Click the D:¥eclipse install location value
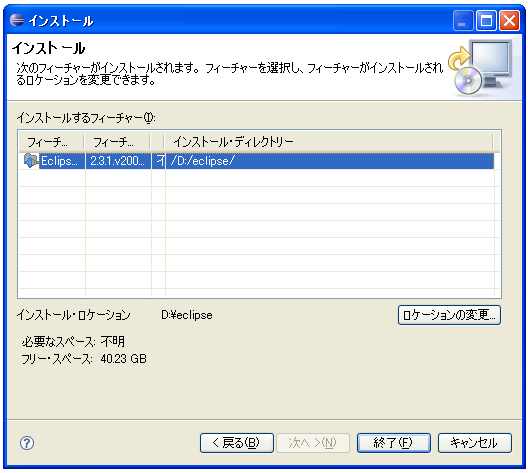 (187, 315)
